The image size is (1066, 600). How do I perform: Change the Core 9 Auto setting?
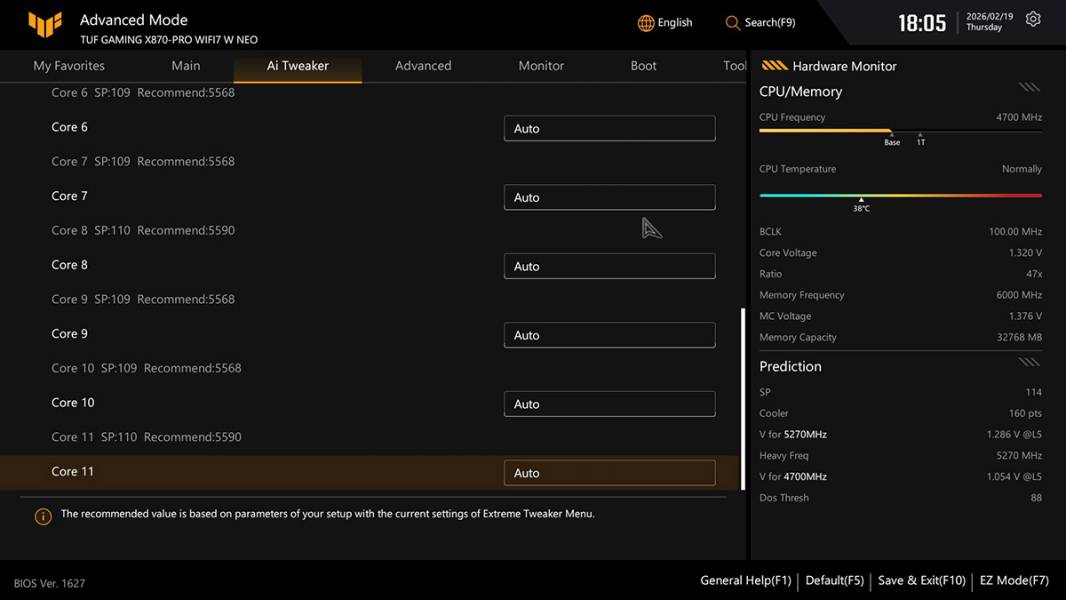click(609, 335)
